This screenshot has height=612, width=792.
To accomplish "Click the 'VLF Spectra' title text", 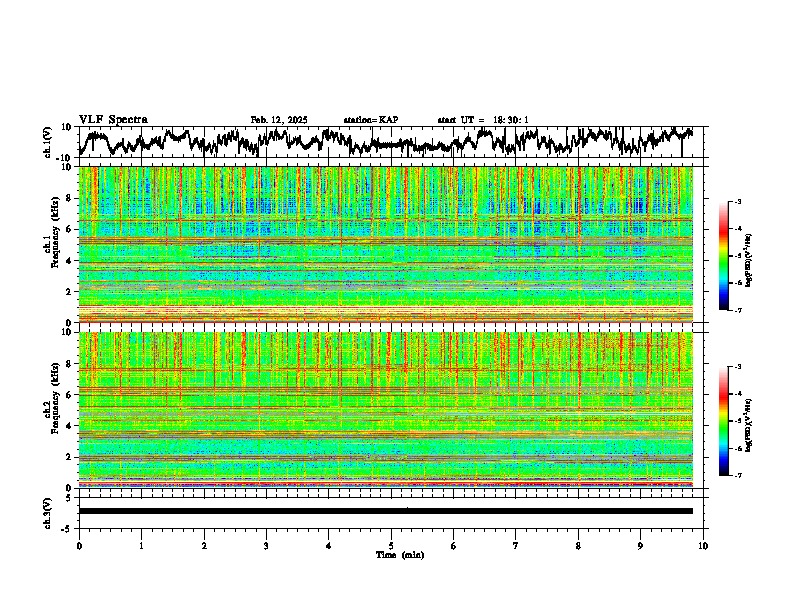I will [113, 120].
